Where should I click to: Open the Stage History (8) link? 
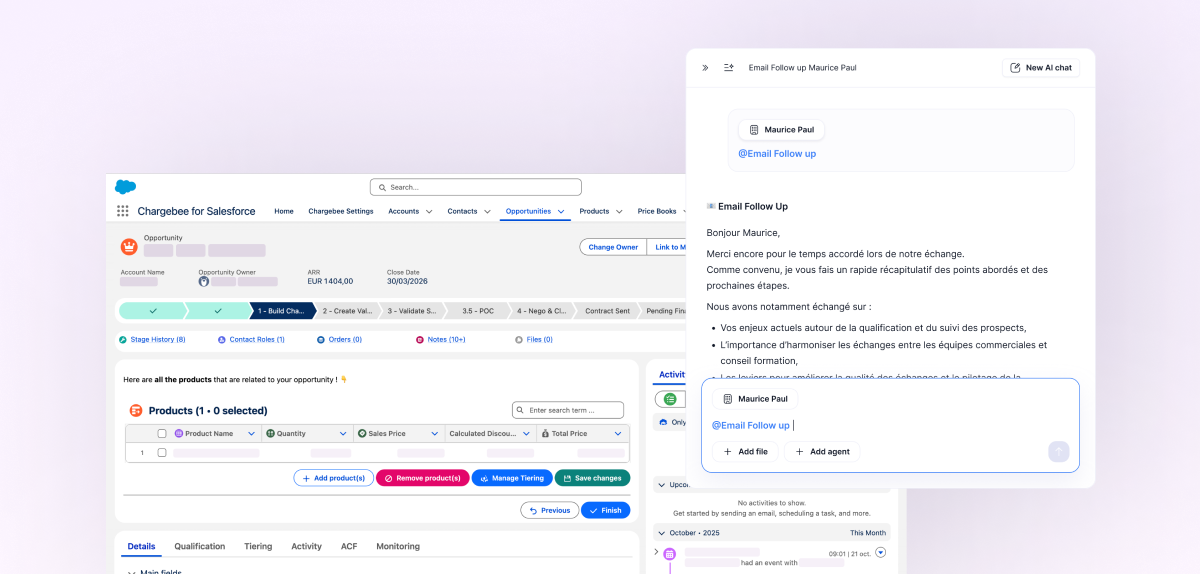click(158, 340)
